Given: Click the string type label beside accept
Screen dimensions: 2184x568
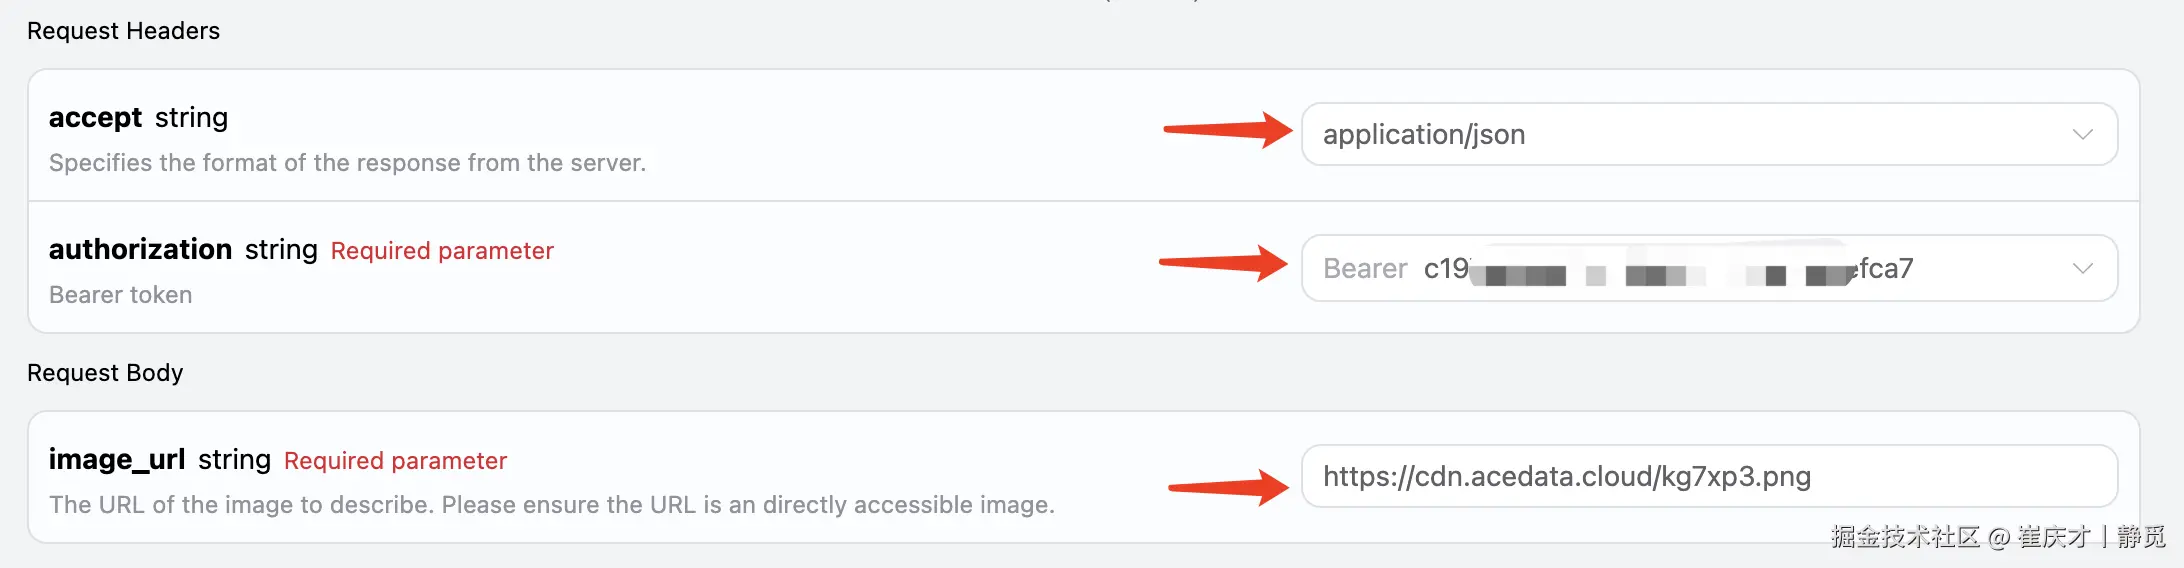Looking at the screenshot, I should (x=191, y=118).
